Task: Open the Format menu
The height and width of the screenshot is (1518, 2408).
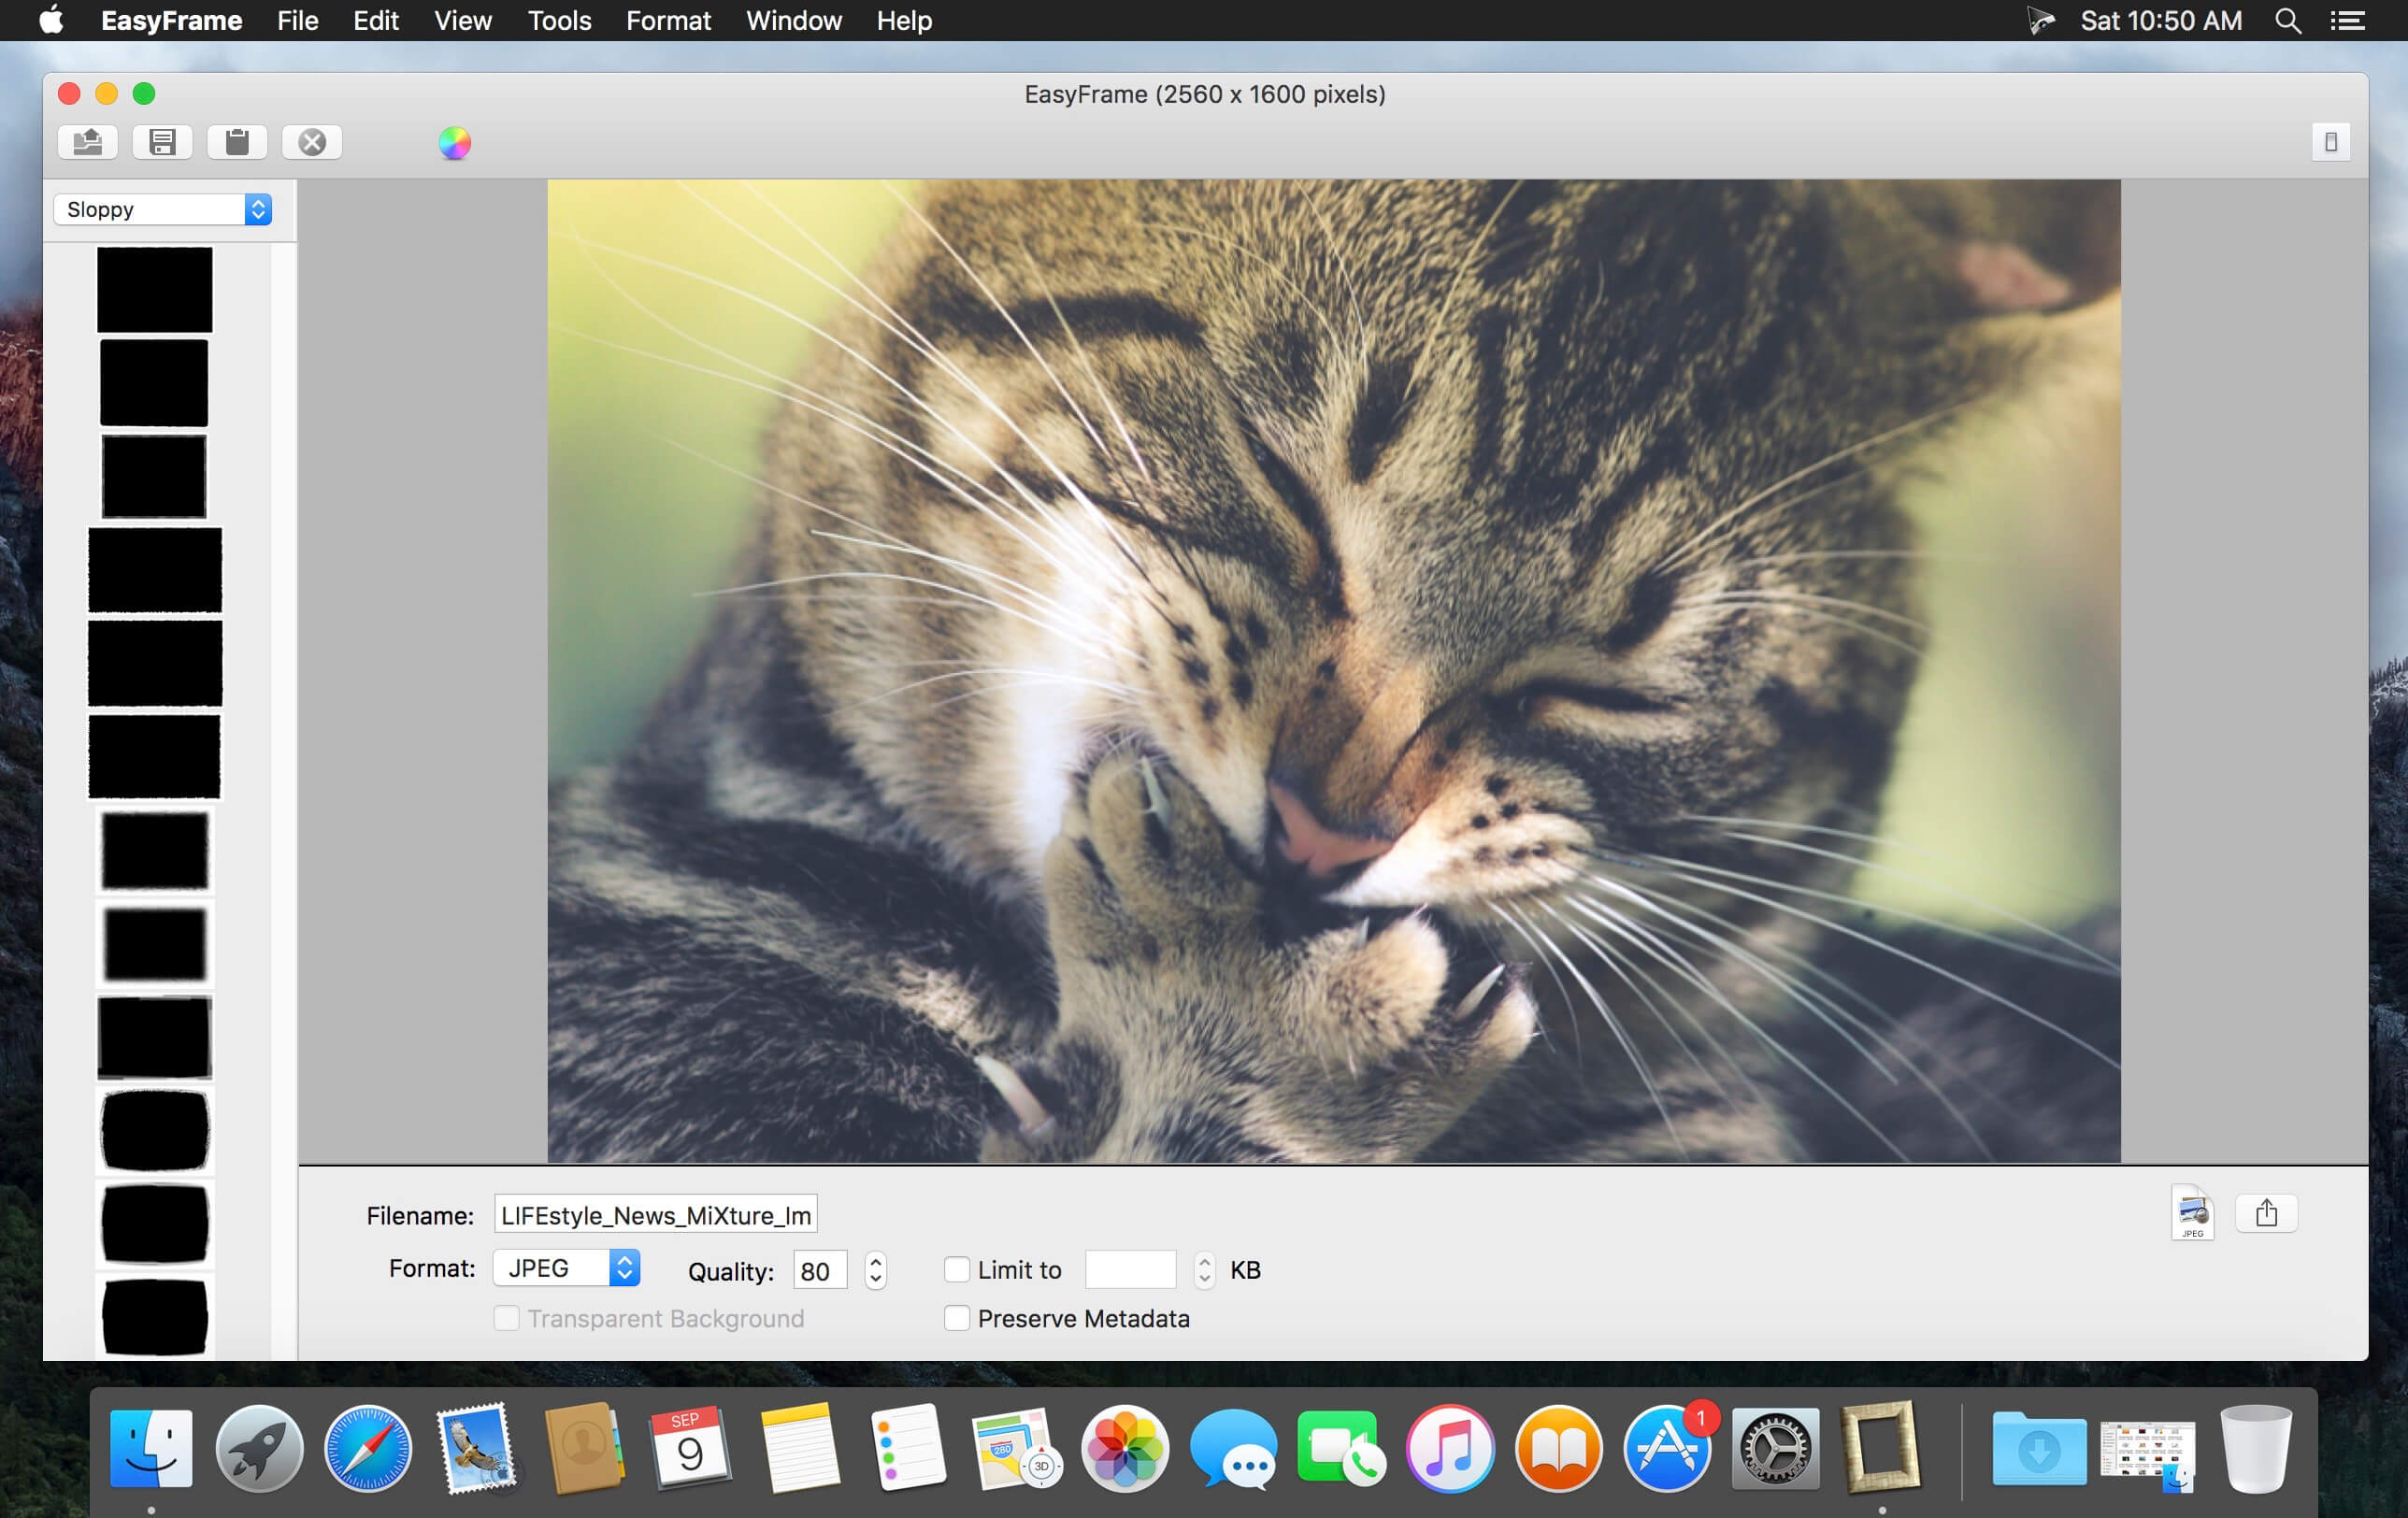Action: coord(668,20)
